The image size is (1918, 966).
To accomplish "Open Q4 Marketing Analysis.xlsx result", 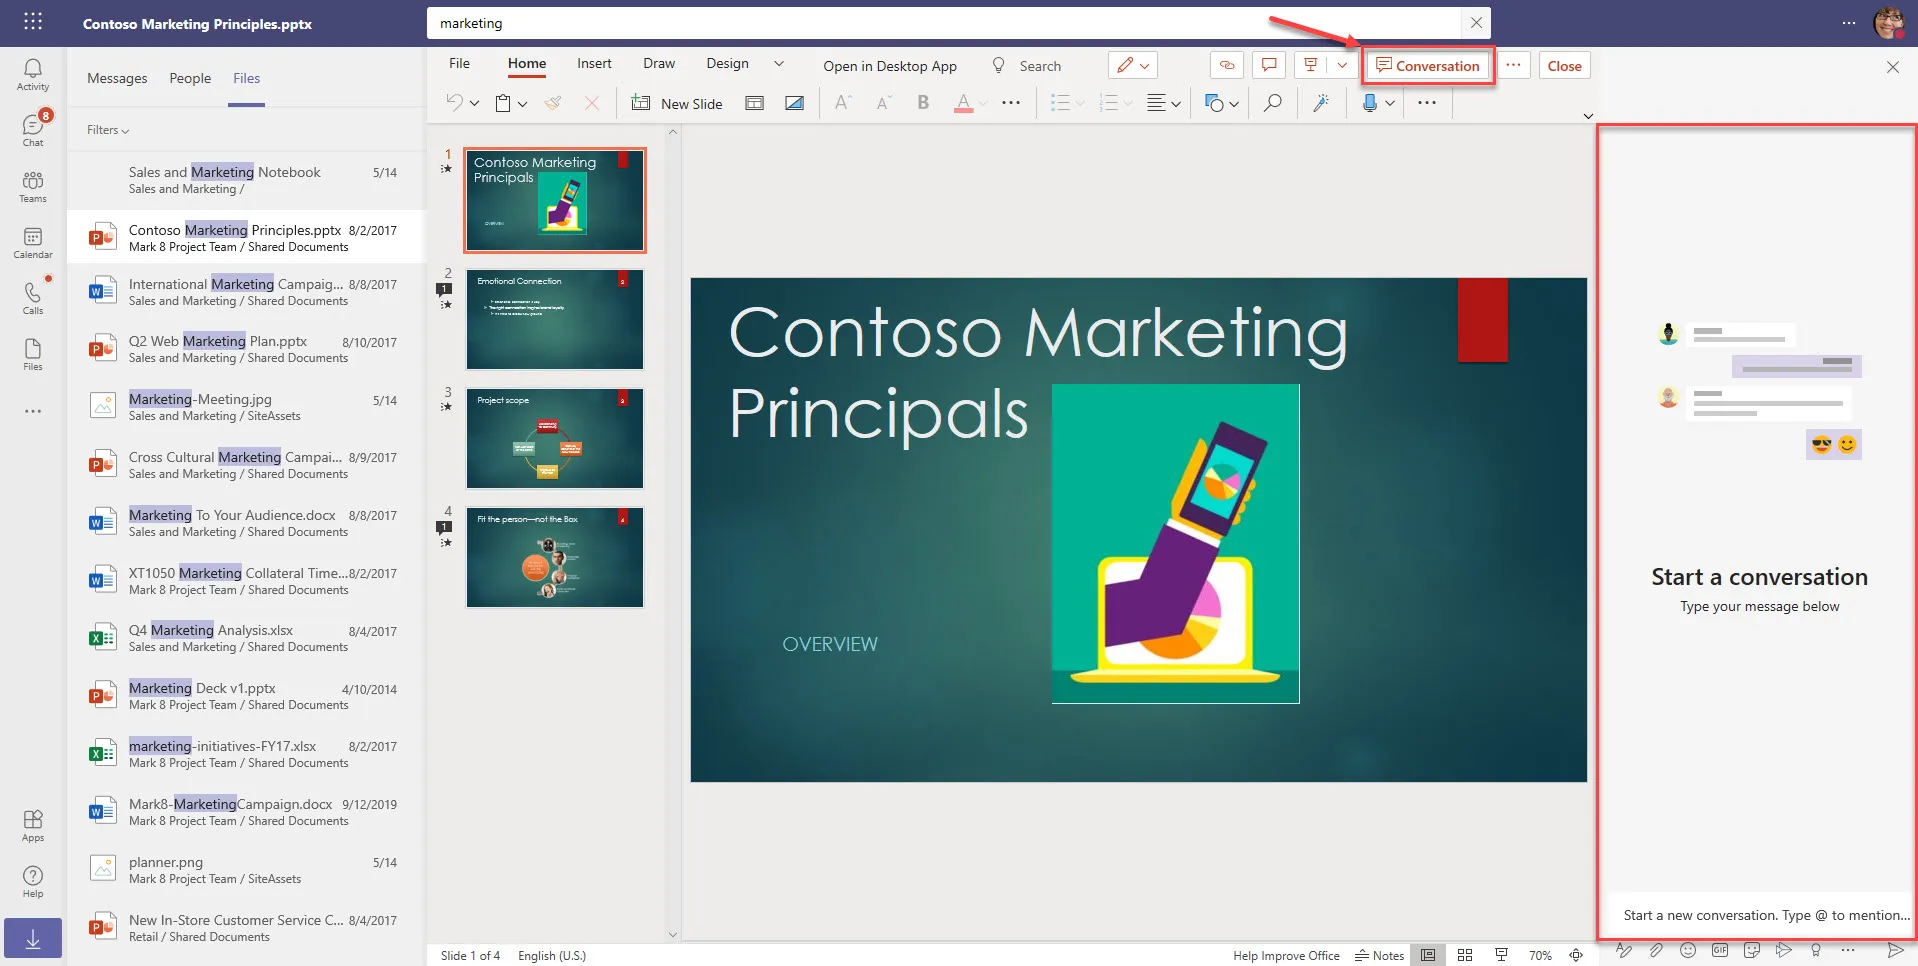I will (x=246, y=637).
